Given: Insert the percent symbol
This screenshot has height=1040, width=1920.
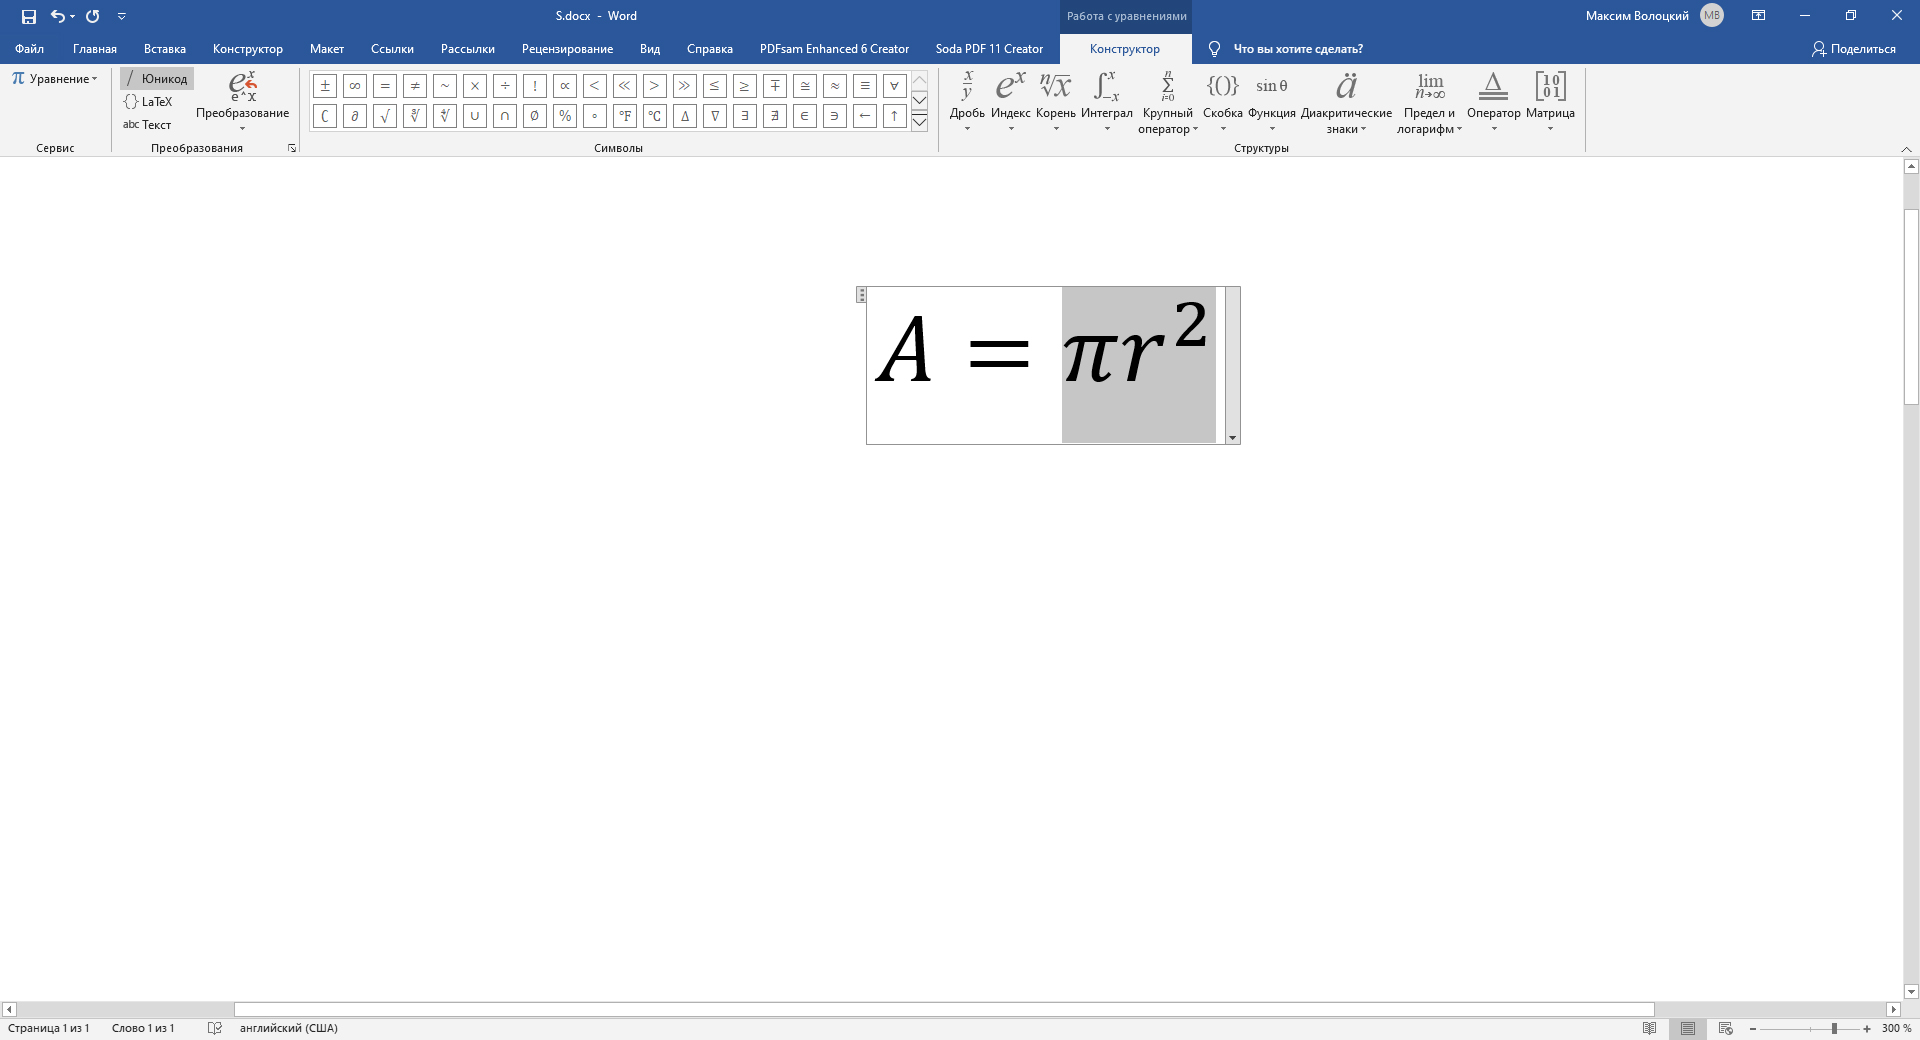Looking at the screenshot, I should point(565,116).
